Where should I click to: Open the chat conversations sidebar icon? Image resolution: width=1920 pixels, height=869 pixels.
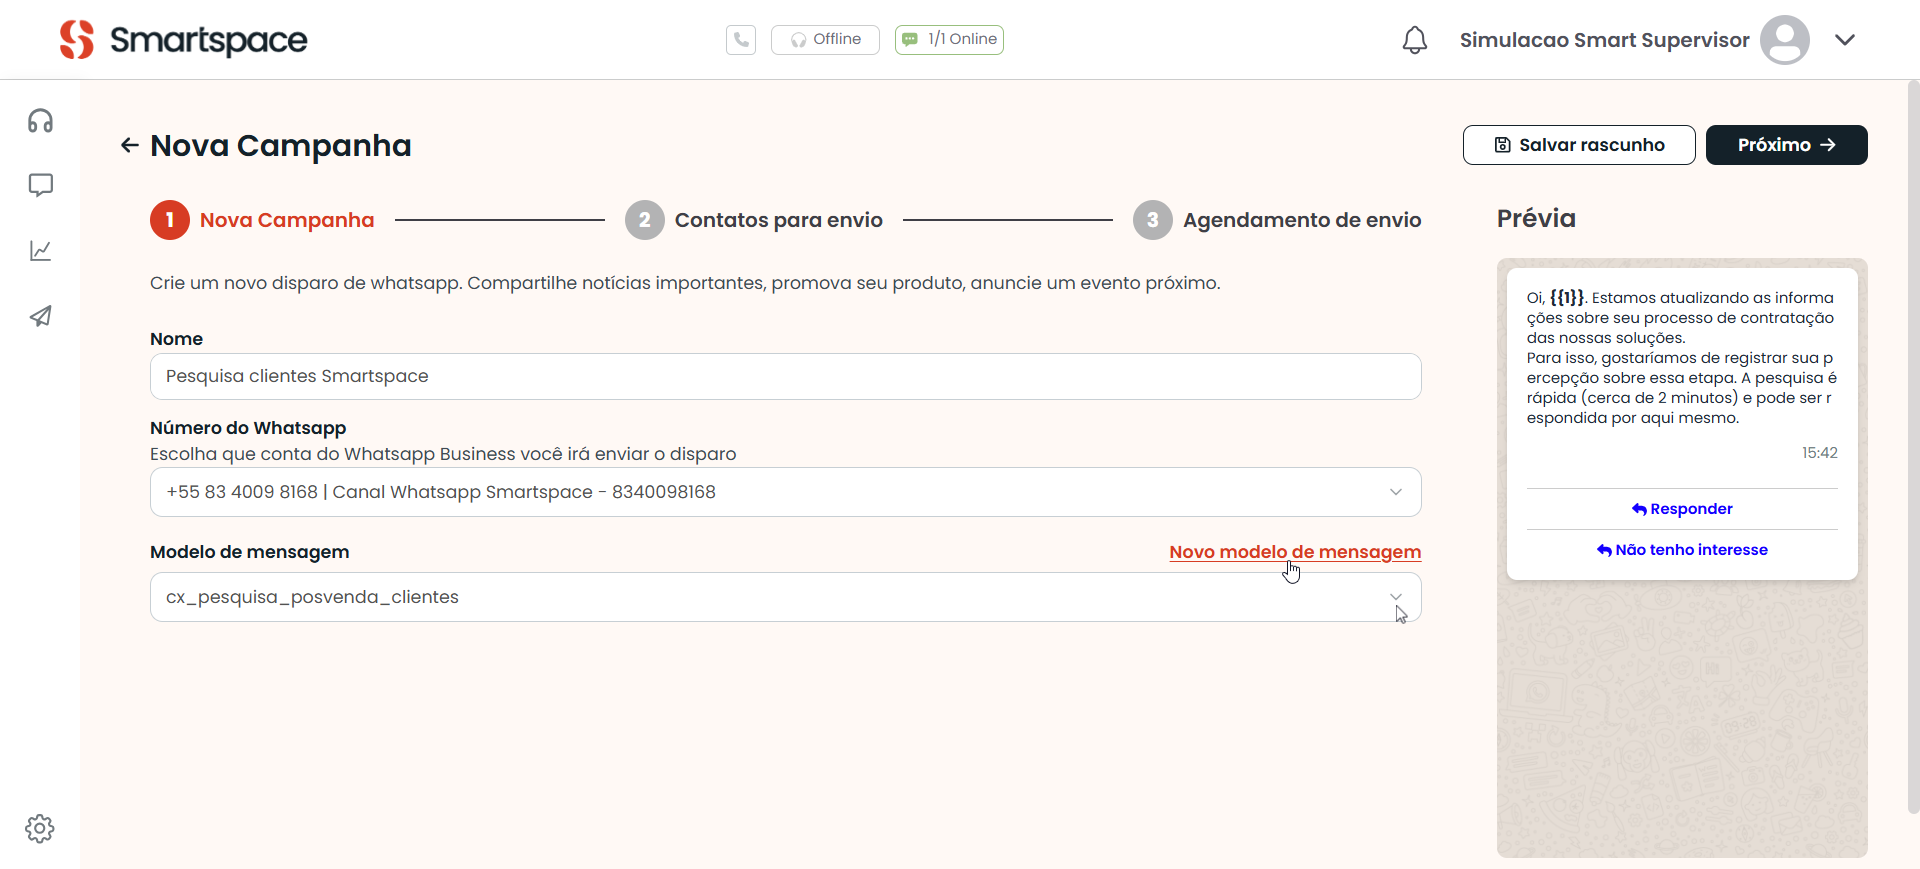pos(40,185)
